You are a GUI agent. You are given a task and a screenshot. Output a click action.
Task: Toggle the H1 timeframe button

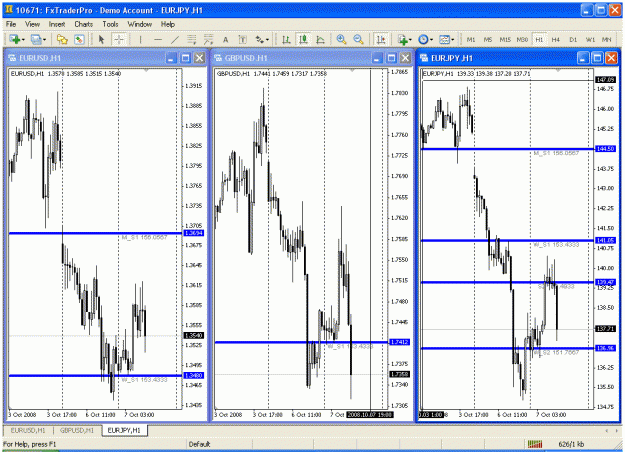point(539,39)
